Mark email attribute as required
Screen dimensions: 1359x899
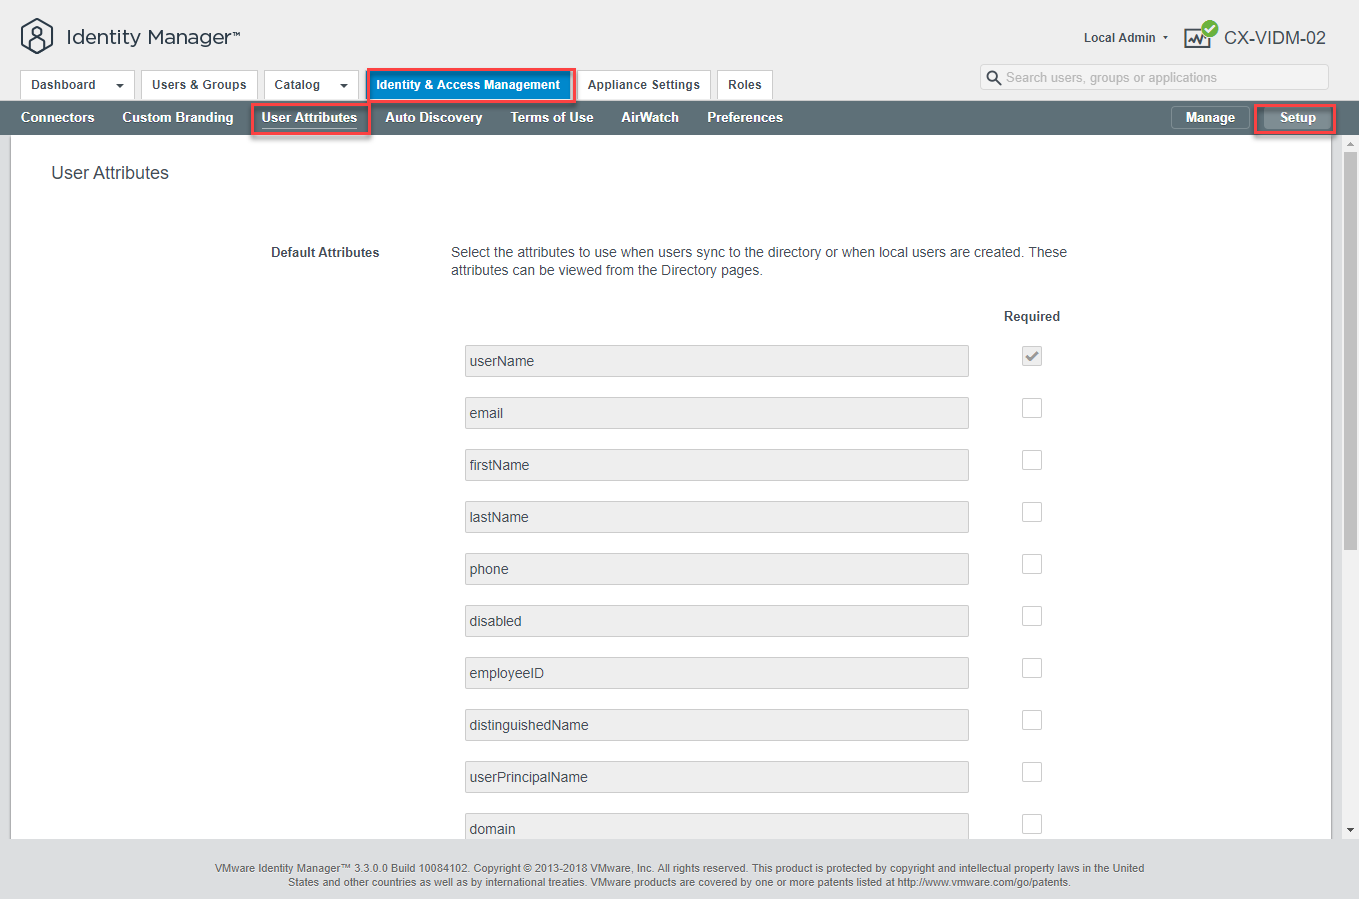pyautogui.click(x=1032, y=408)
